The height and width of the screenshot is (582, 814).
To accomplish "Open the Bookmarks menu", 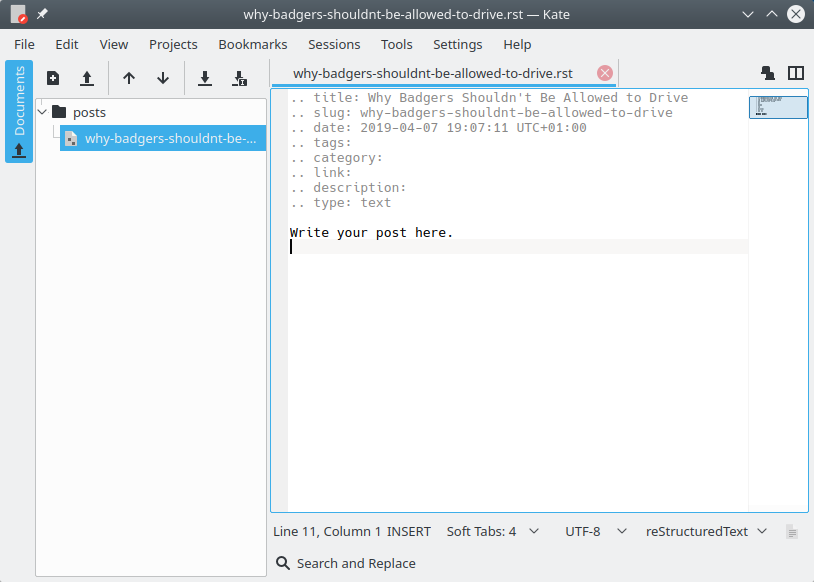I will 252,44.
